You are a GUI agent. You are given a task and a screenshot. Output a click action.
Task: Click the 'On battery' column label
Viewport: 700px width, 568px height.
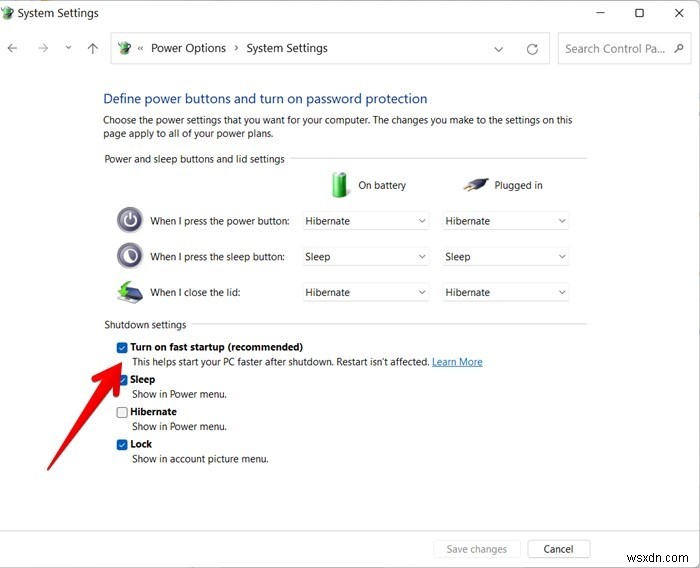(x=382, y=185)
